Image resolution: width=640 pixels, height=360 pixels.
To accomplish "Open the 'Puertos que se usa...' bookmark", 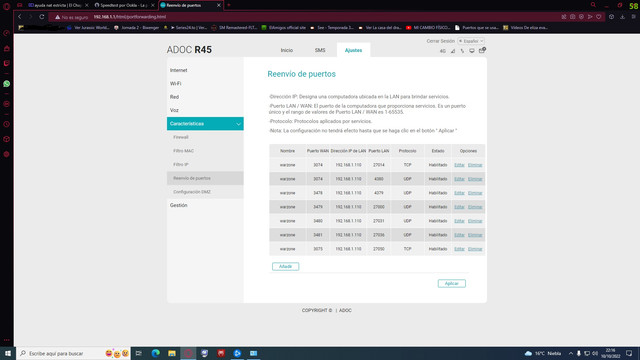I will (477, 28).
